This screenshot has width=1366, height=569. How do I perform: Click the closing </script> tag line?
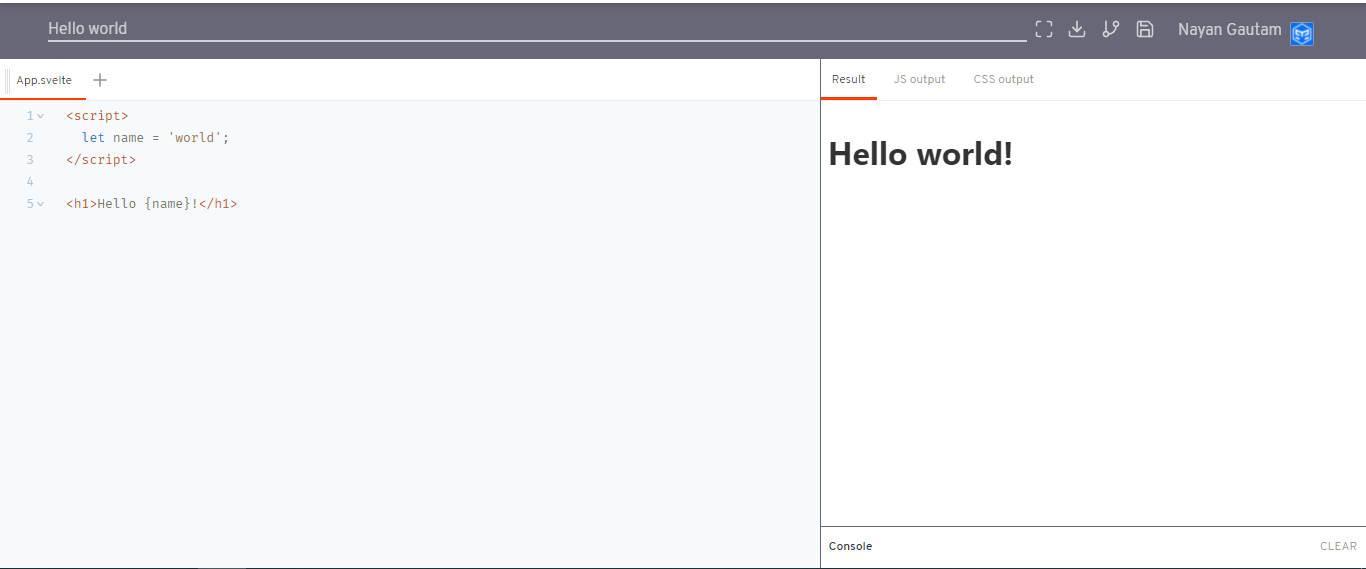tap(101, 160)
